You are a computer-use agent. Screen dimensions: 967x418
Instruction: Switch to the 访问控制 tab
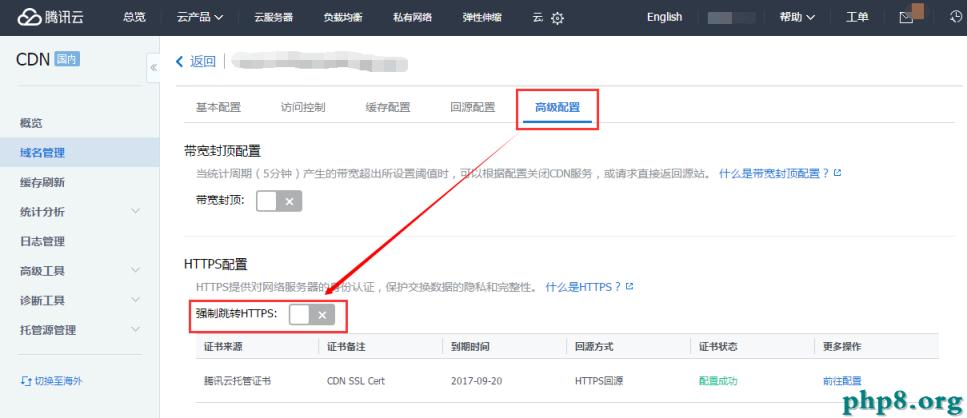(303, 107)
